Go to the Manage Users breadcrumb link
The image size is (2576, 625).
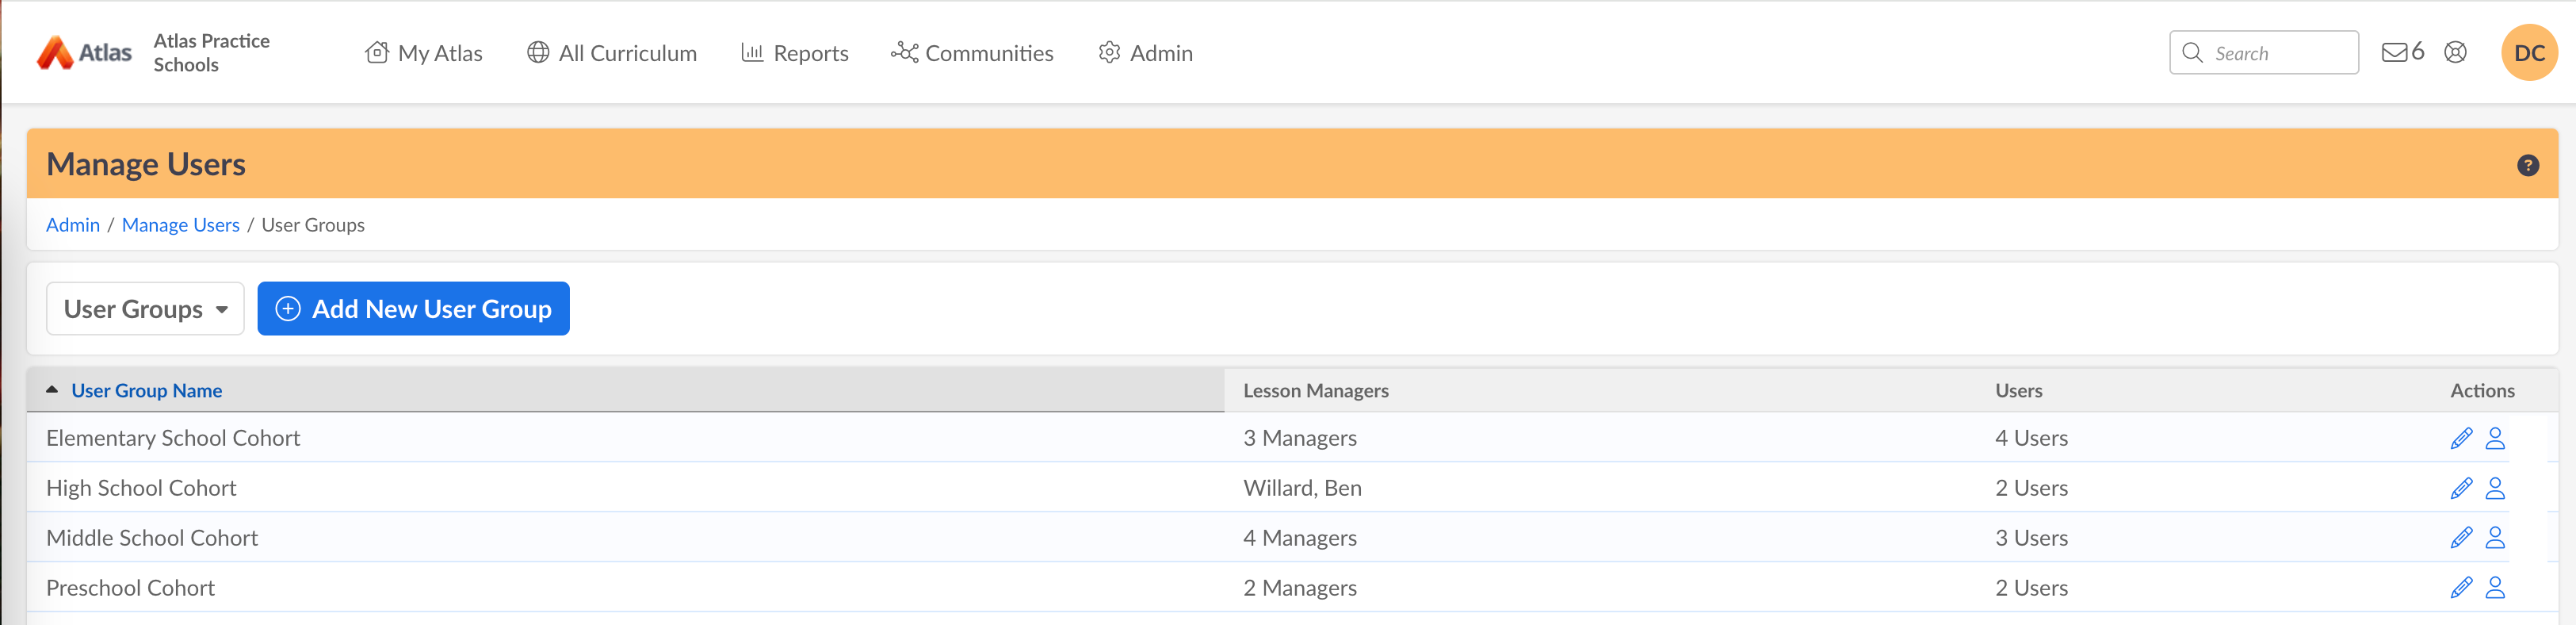tap(181, 225)
